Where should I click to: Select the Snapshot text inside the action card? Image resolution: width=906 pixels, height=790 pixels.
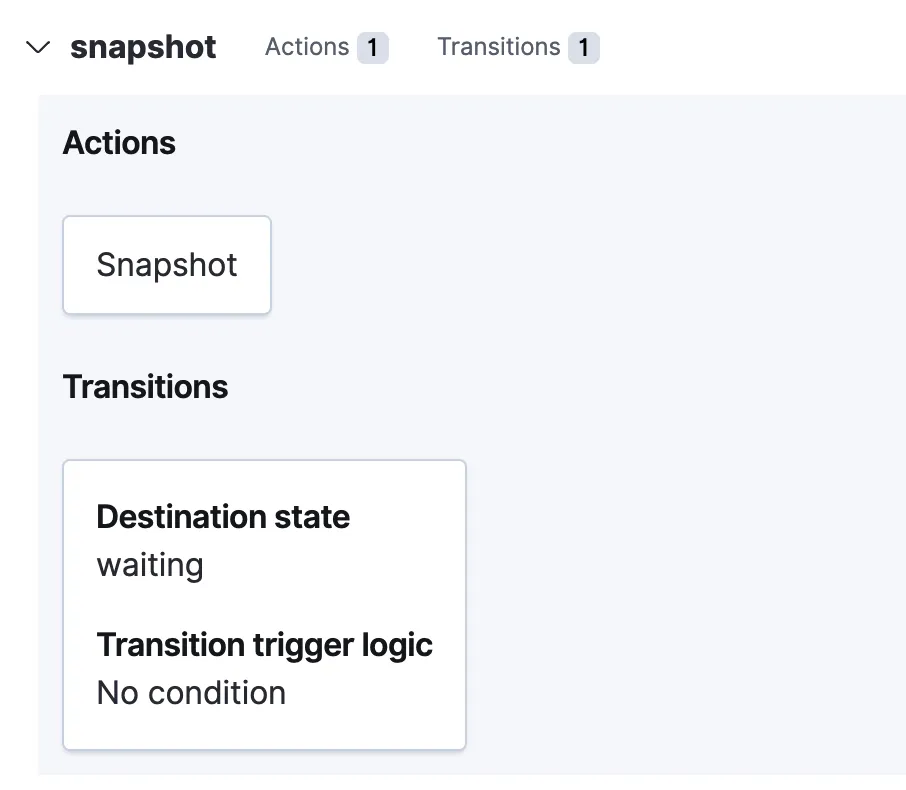coord(166,265)
